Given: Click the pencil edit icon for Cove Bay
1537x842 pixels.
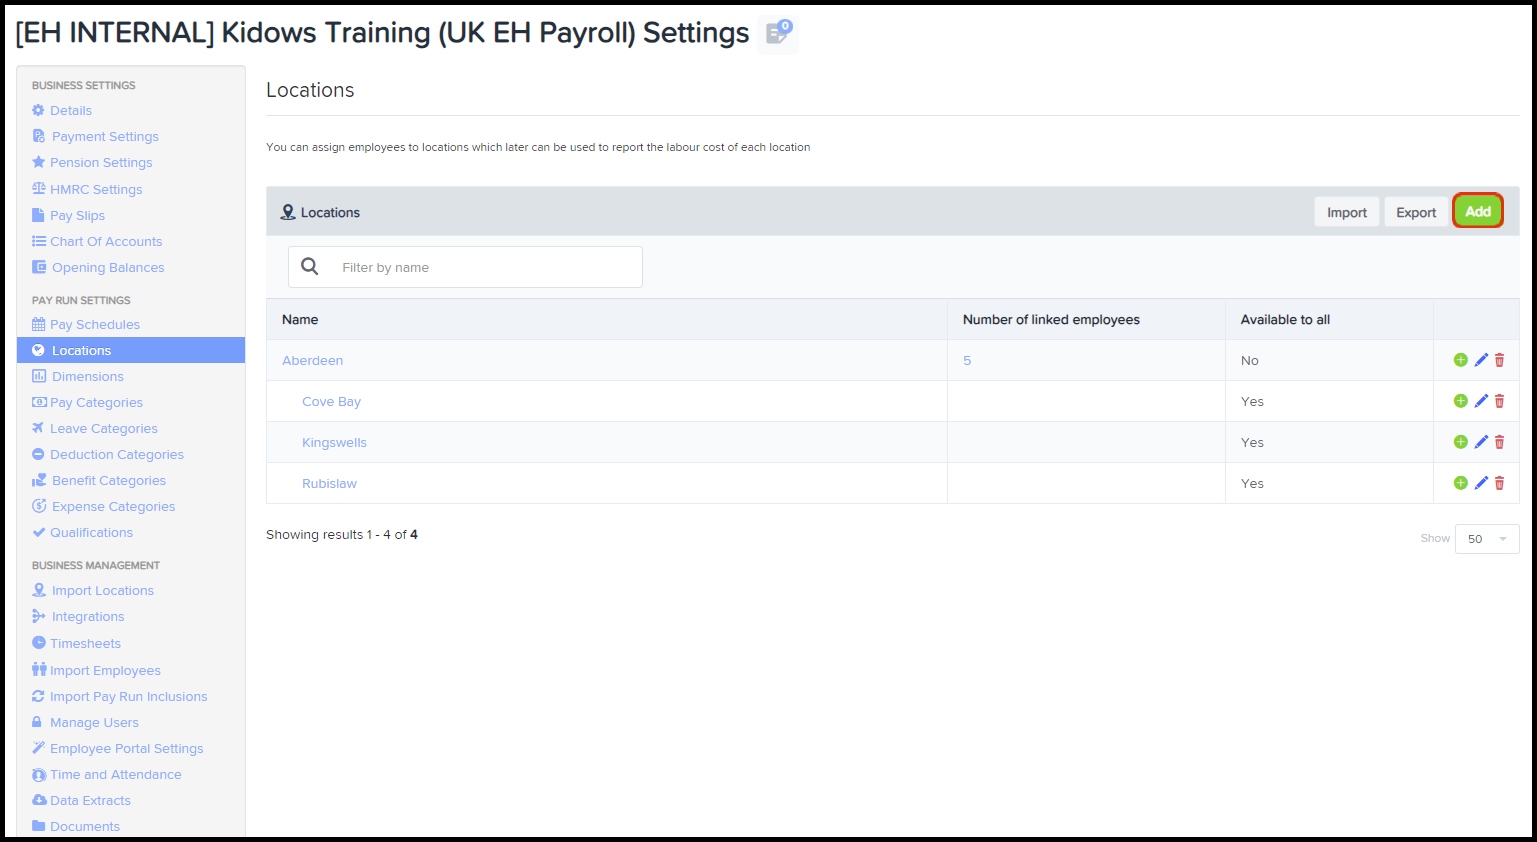Looking at the screenshot, I should coord(1481,401).
